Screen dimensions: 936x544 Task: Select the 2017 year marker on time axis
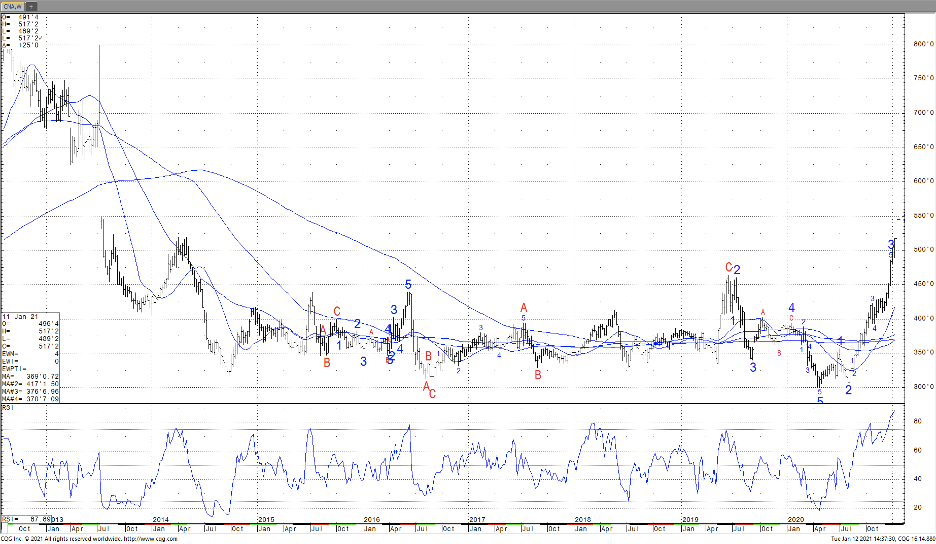click(x=477, y=520)
